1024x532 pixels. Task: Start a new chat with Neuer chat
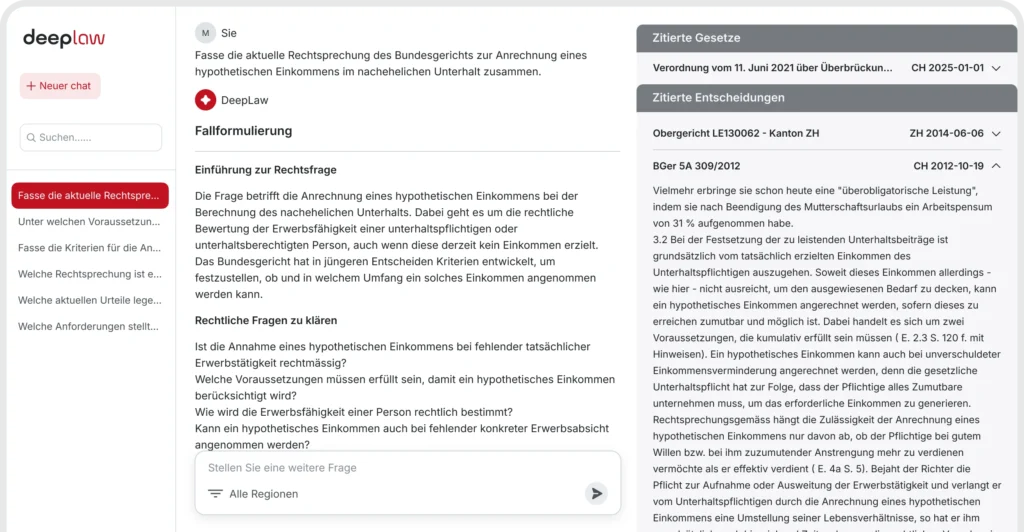coord(60,86)
